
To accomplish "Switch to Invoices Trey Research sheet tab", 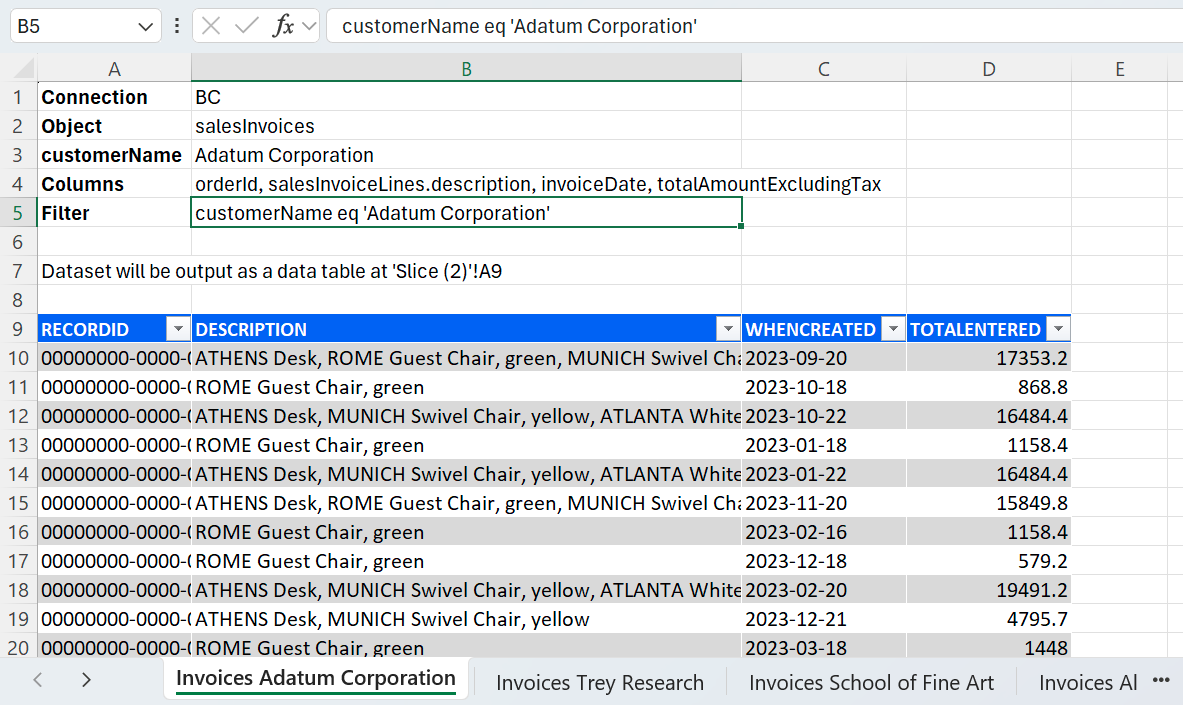I will tap(600, 683).
